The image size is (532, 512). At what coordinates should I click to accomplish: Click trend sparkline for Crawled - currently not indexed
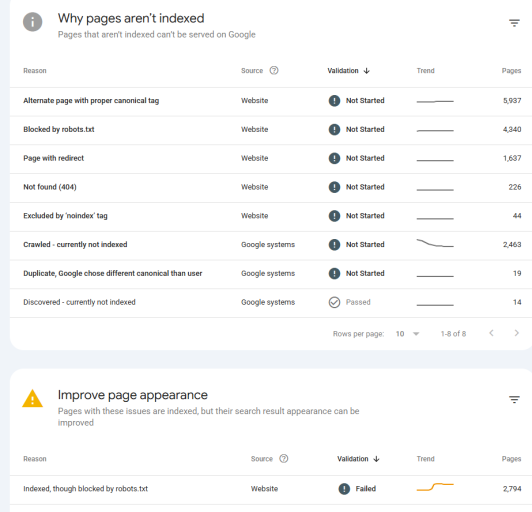(435, 243)
